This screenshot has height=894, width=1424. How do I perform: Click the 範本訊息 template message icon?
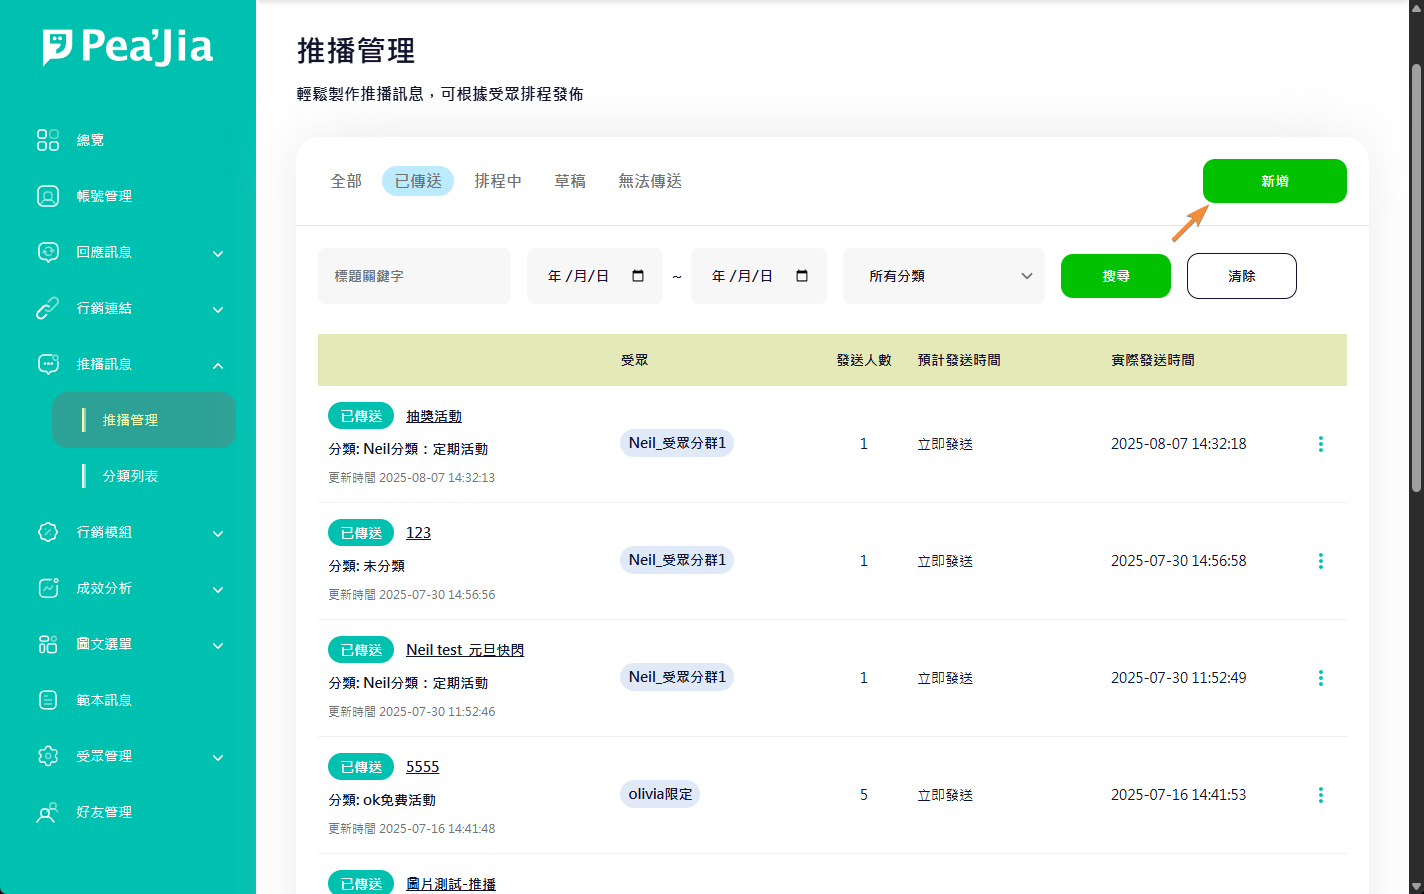click(48, 700)
